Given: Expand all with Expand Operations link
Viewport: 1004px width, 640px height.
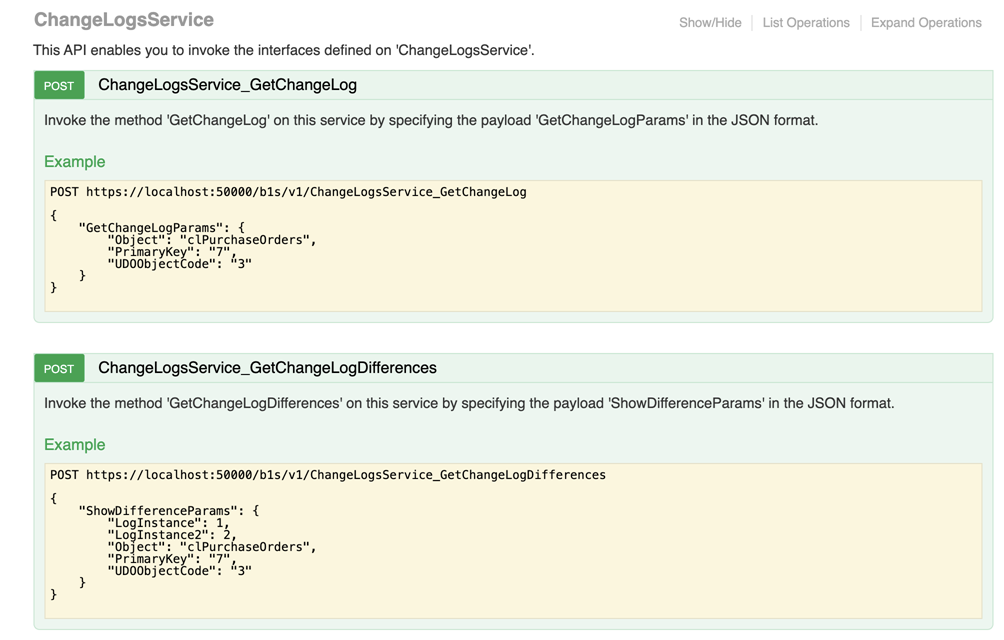Looking at the screenshot, I should tap(925, 22).
